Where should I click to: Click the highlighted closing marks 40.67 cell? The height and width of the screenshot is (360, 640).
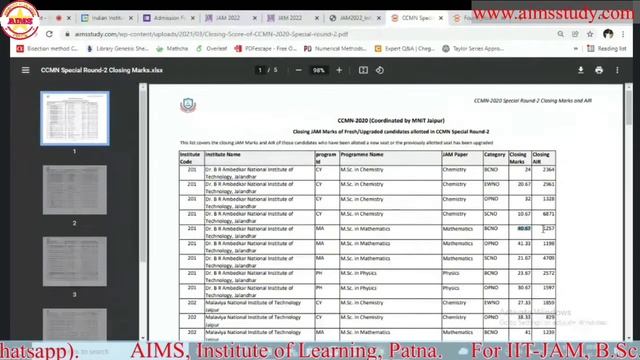pos(524,229)
